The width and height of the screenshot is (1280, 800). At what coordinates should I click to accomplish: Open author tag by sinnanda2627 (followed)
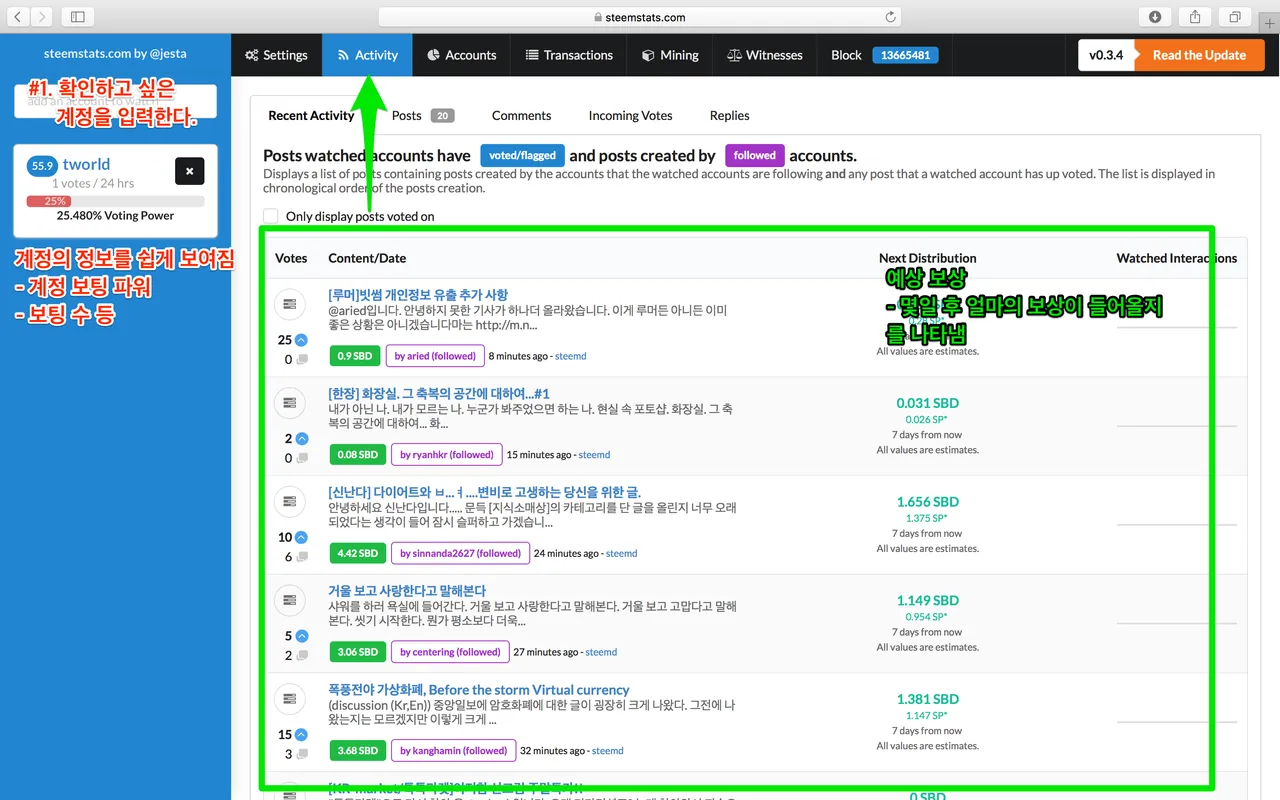[460, 553]
